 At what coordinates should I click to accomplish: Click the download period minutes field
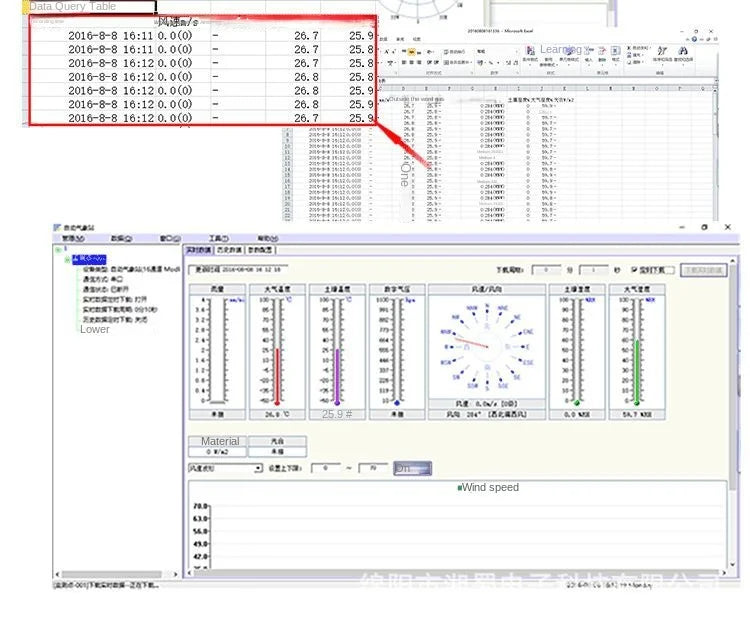(546, 270)
